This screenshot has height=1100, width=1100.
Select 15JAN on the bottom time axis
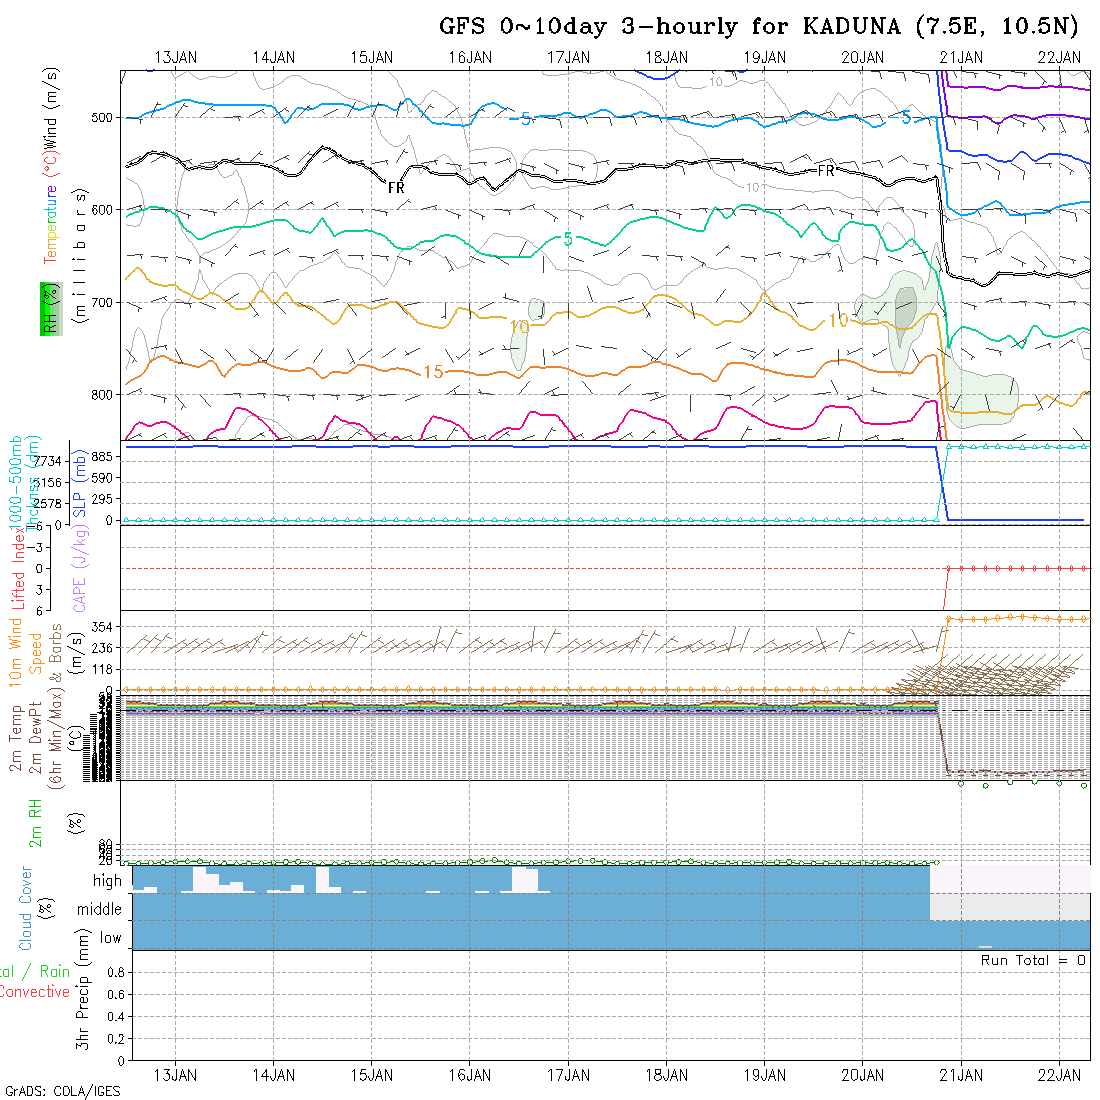(372, 1075)
